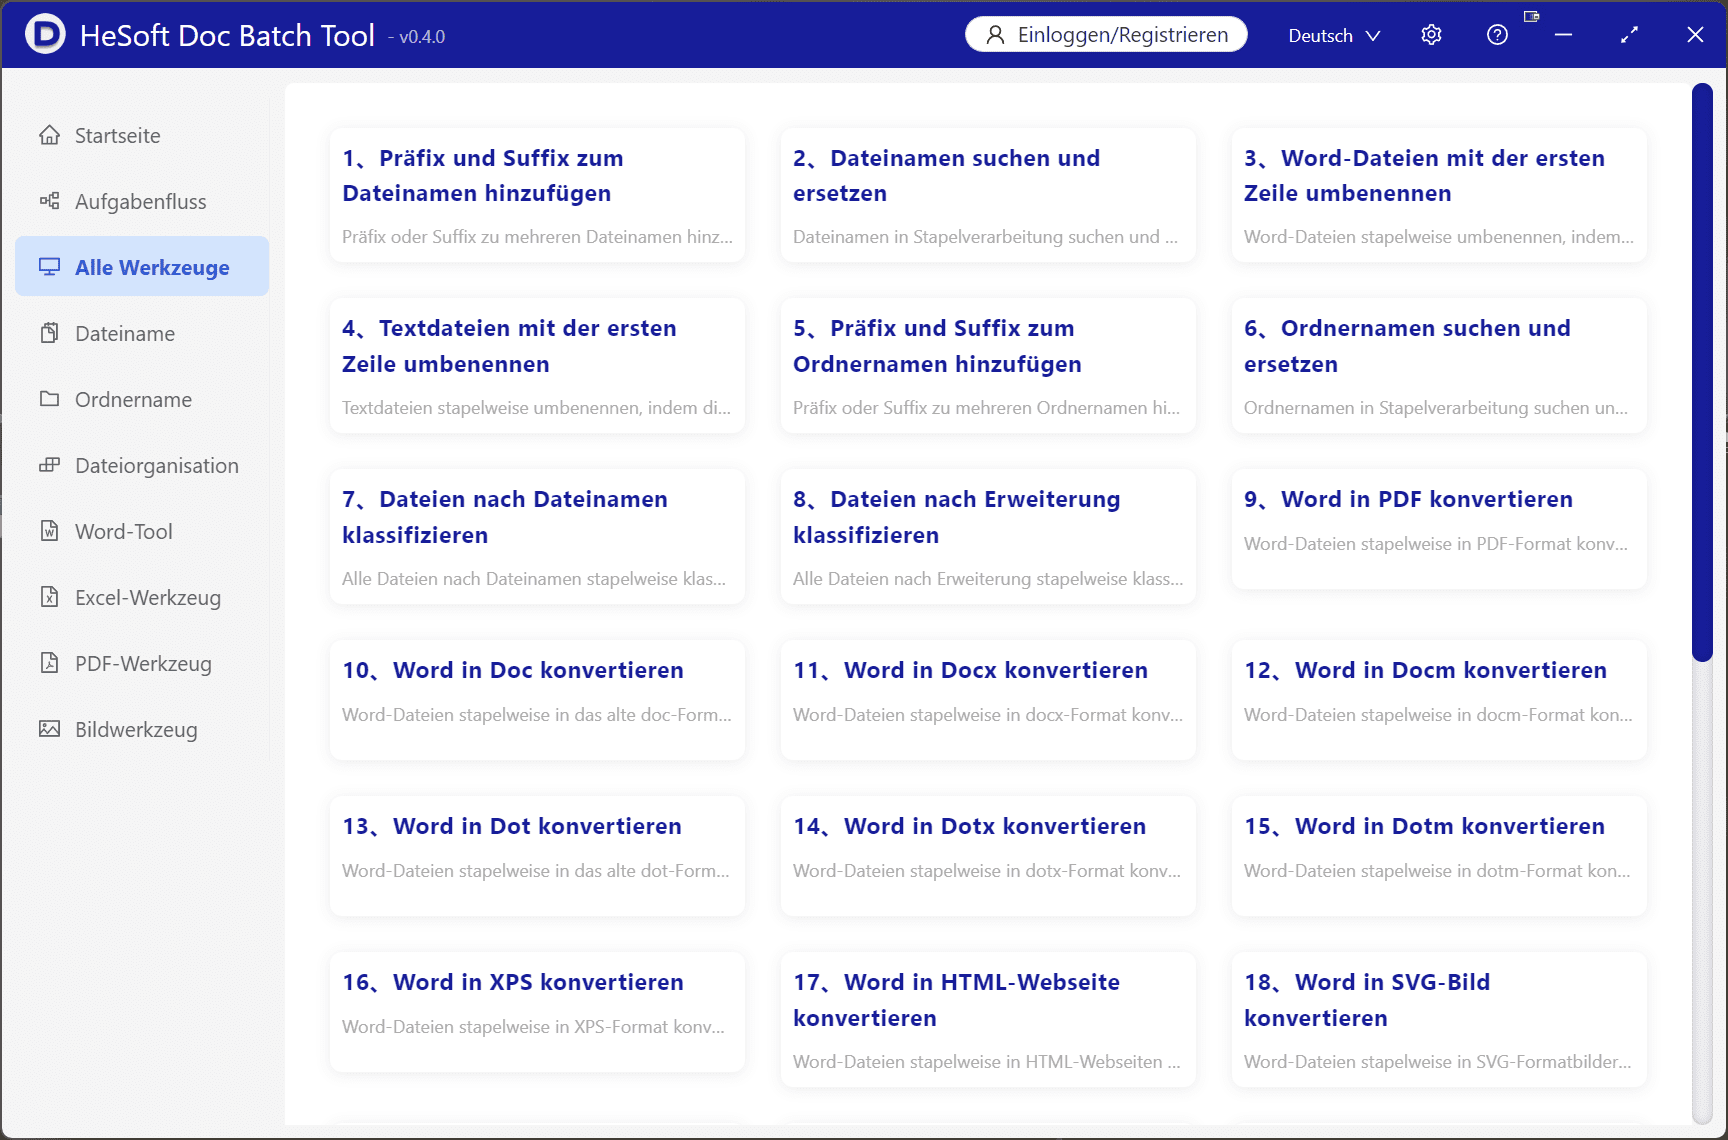Click the Dateiname file icon
Screen dimensions: 1728x1140
[49, 333]
